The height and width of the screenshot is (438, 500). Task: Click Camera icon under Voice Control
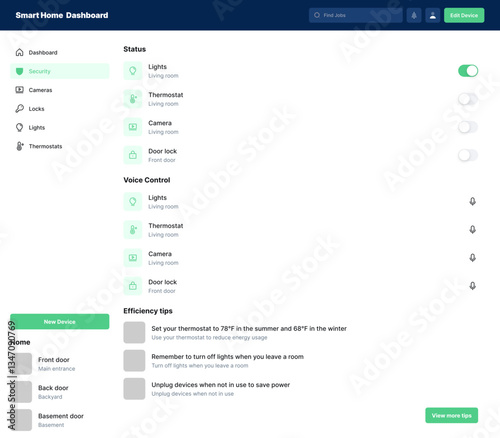click(x=133, y=258)
